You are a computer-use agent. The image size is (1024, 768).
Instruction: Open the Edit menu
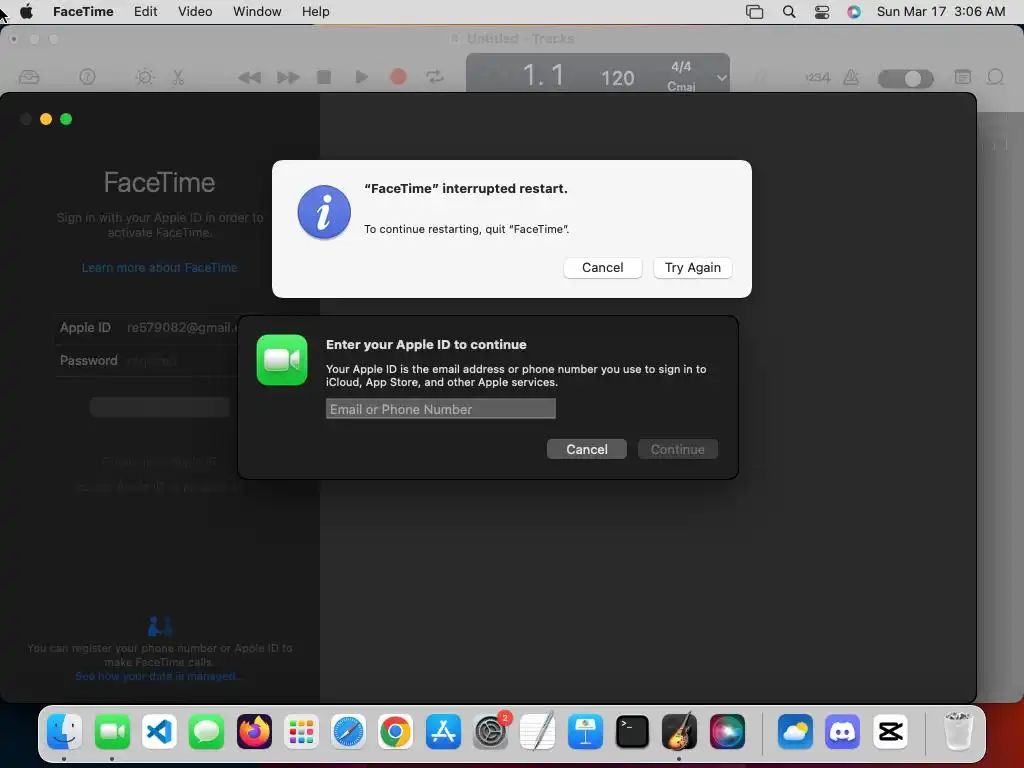(146, 12)
